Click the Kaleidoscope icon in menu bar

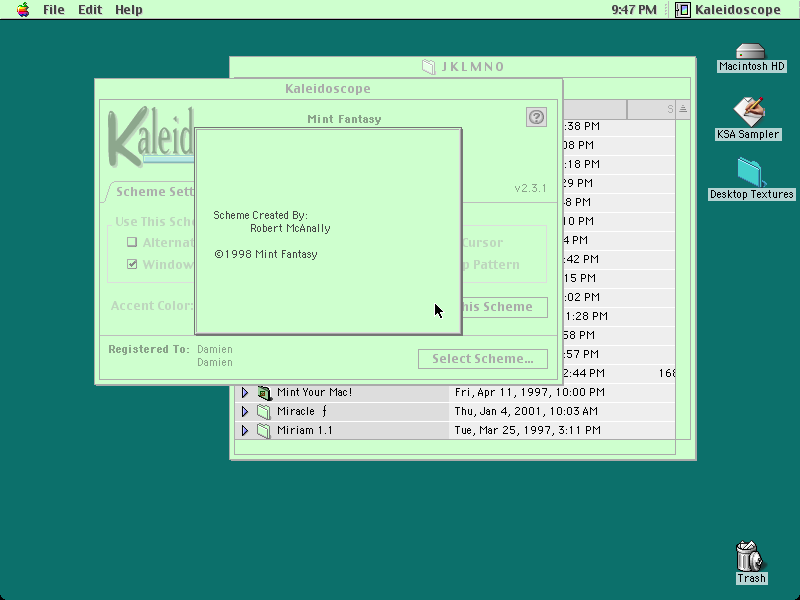click(683, 10)
